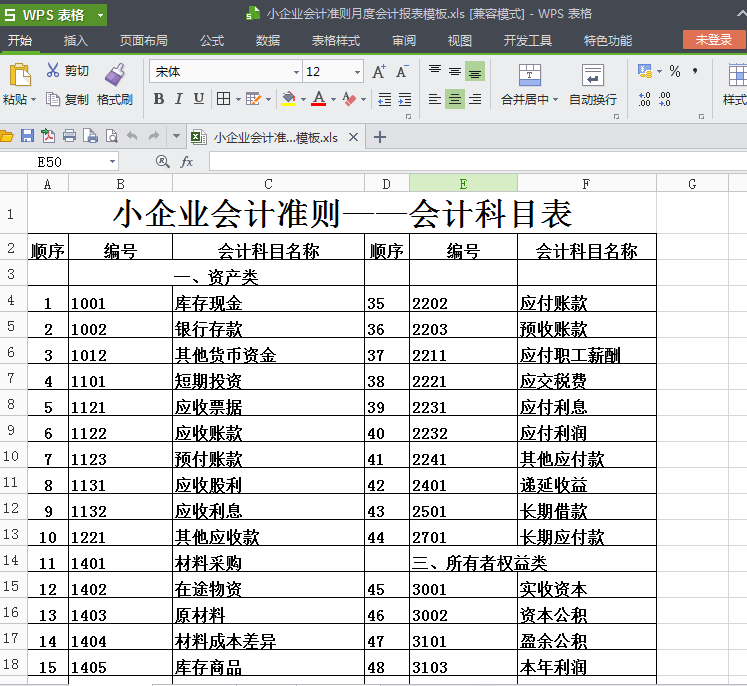Image resolution: width=747 pixels, height=686 pixels.
Task: Increase decimal places icon
Action: point(645,100)
